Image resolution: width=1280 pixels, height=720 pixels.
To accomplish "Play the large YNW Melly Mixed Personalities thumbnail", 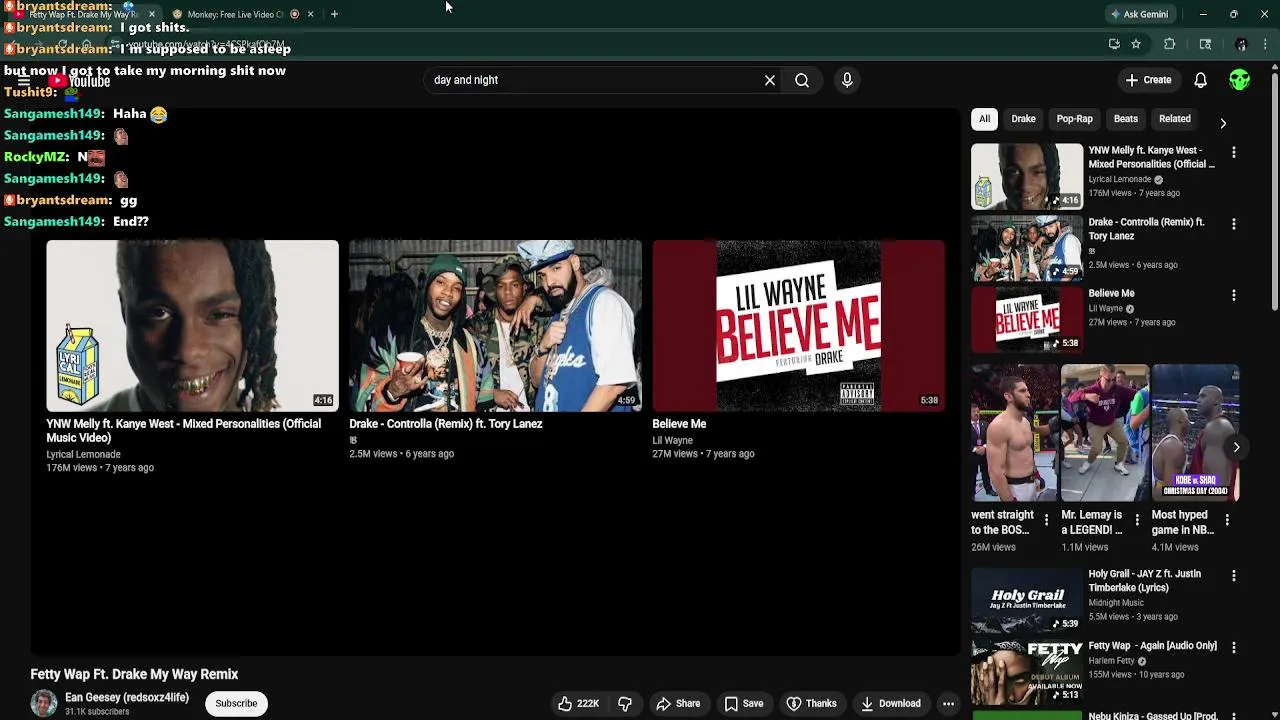I will (x=192, y=326).
